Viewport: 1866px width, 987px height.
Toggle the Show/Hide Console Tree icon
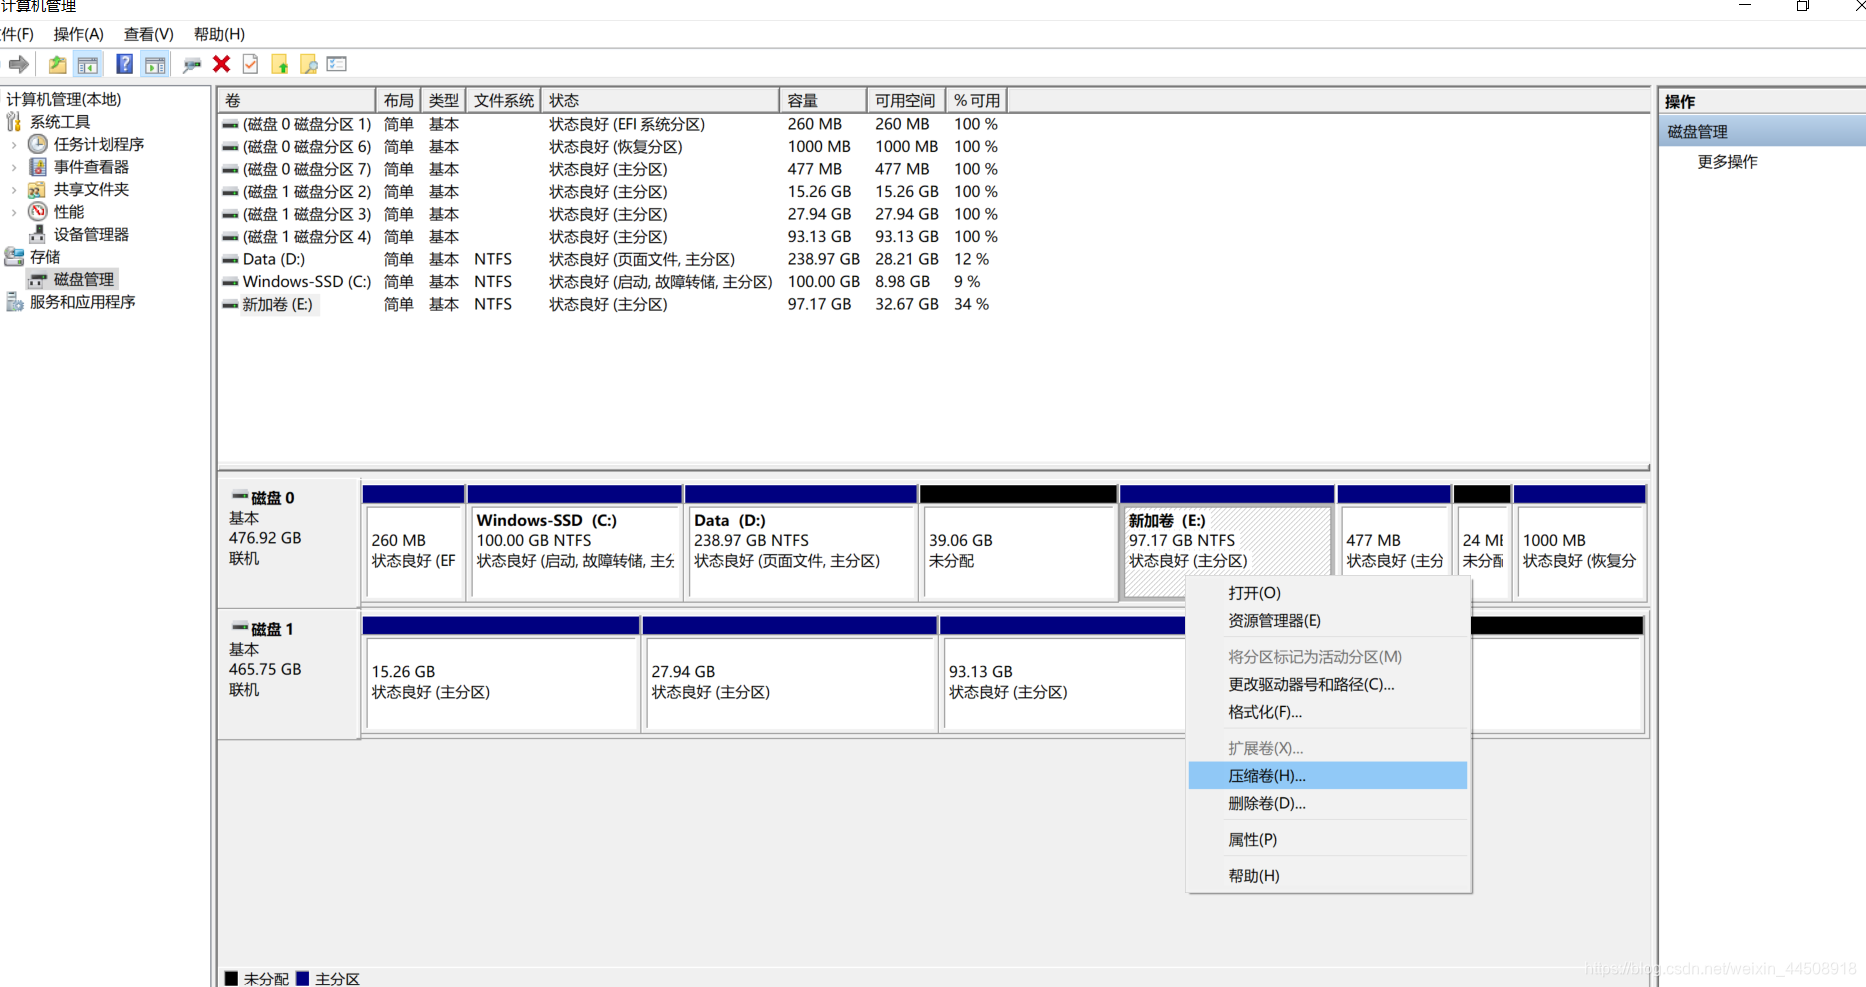pos(88,65)
